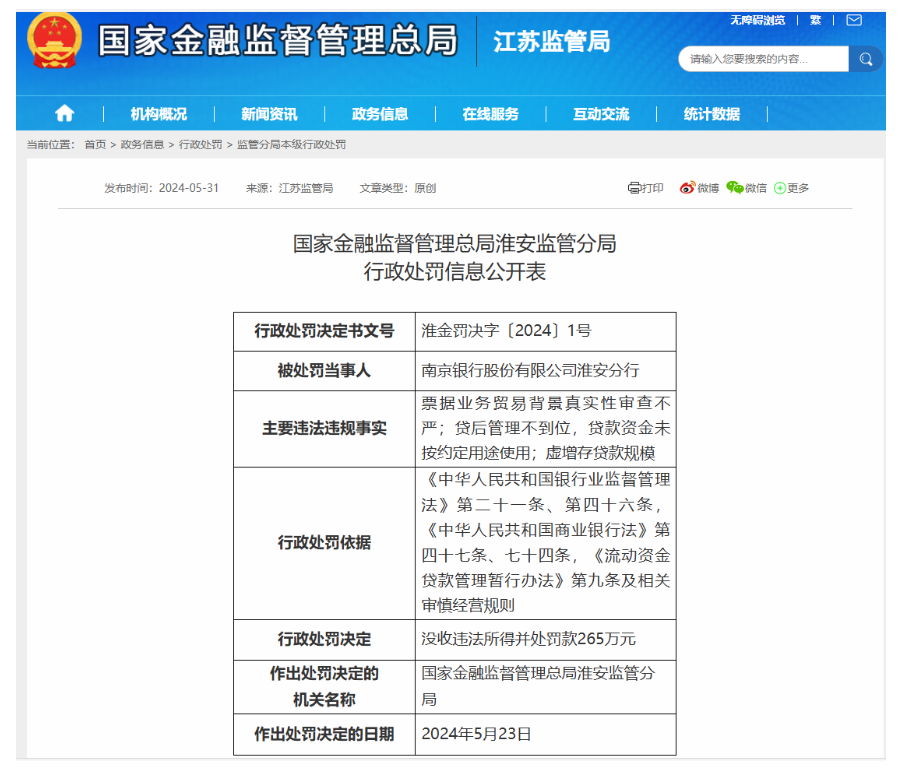Open the 政务信息 navigation menu
This screenshot has height=777, width=900.
coord(380,114)
